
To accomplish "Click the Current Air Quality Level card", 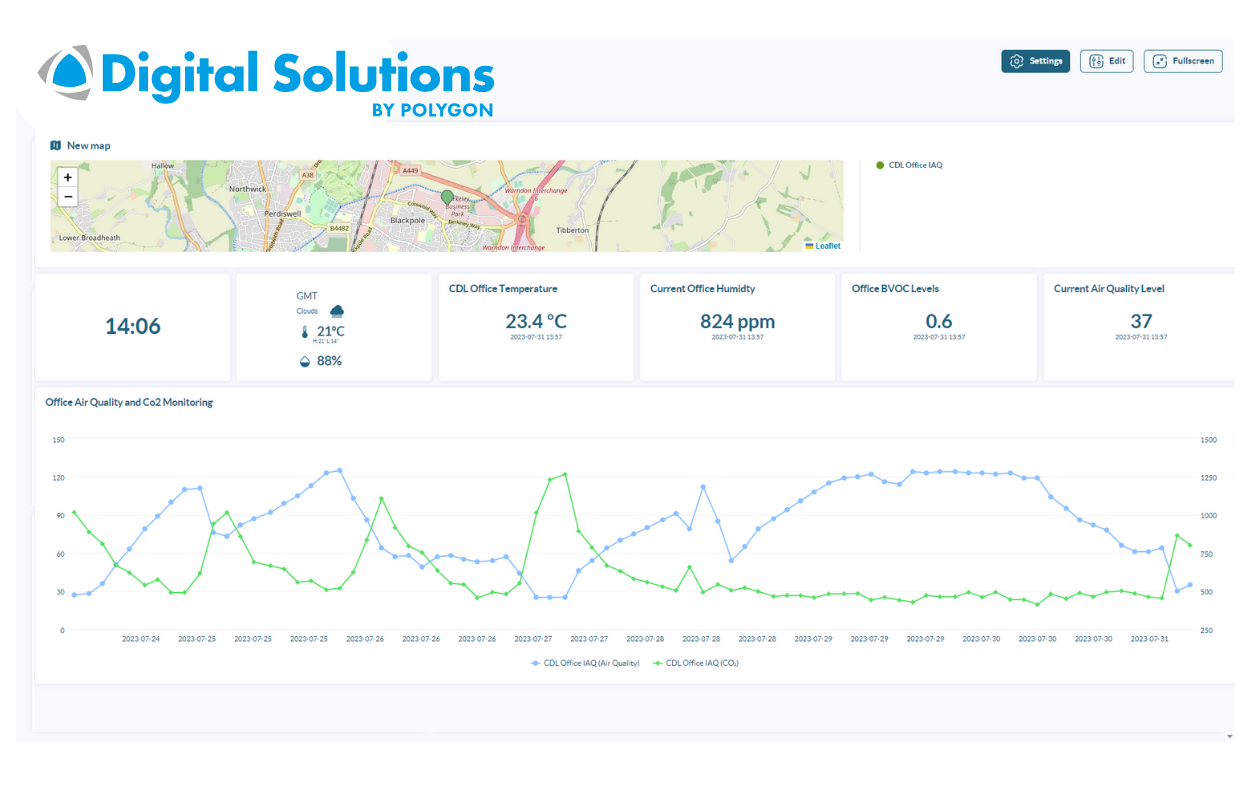I will 1140,327.
